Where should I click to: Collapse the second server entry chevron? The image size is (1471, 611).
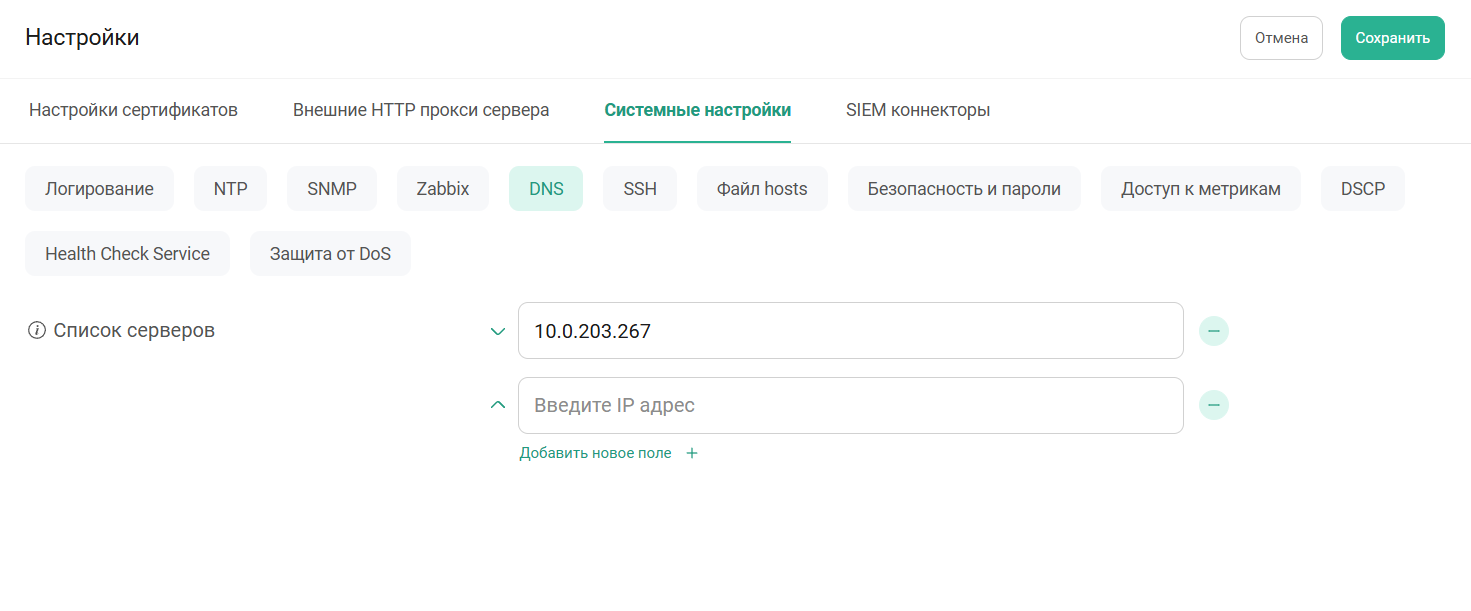coord(497,405)
